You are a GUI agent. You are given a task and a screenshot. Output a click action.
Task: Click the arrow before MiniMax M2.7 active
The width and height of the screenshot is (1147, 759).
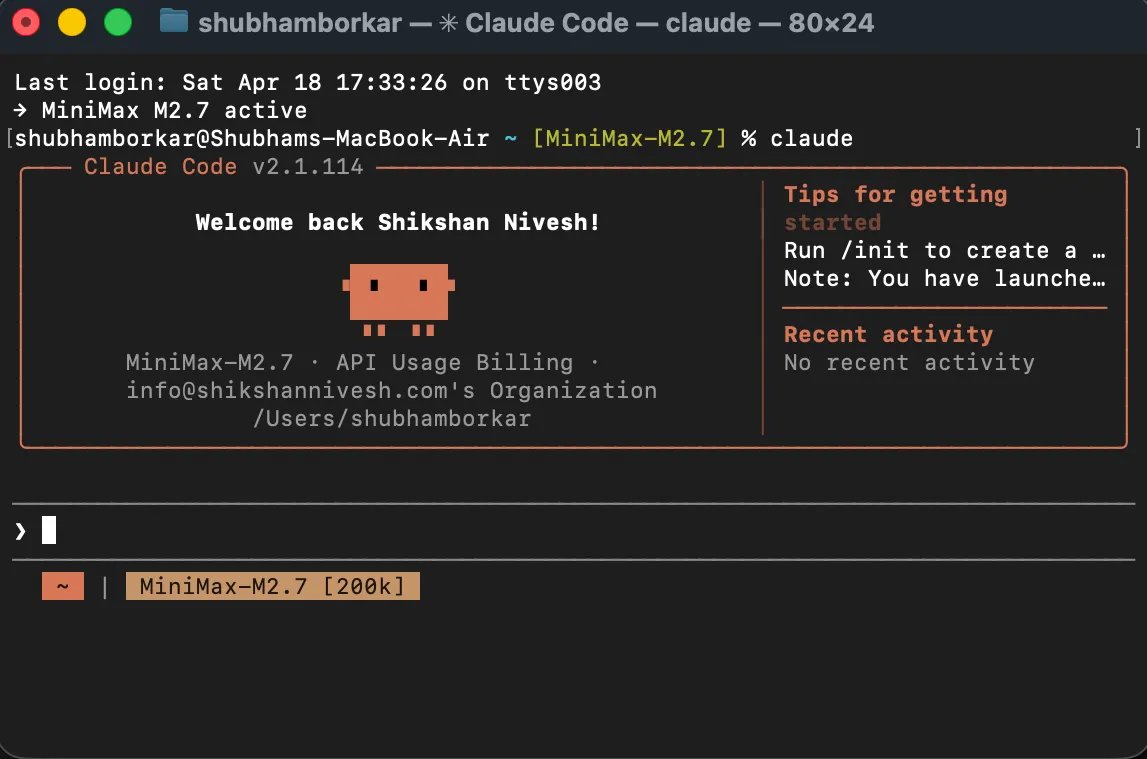click(x=20, y=110)
